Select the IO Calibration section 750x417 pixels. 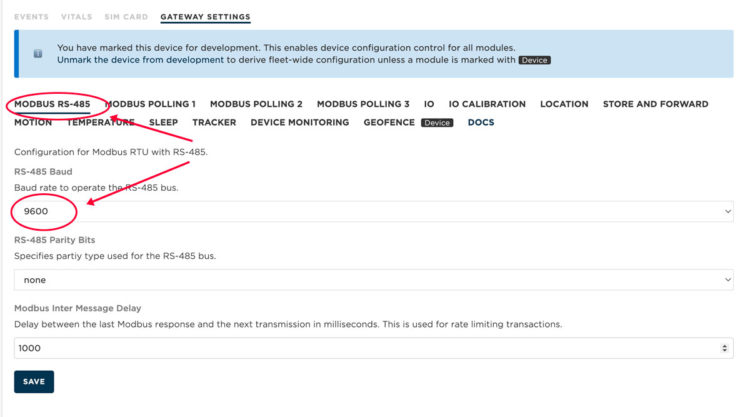[x=487, y=104]
